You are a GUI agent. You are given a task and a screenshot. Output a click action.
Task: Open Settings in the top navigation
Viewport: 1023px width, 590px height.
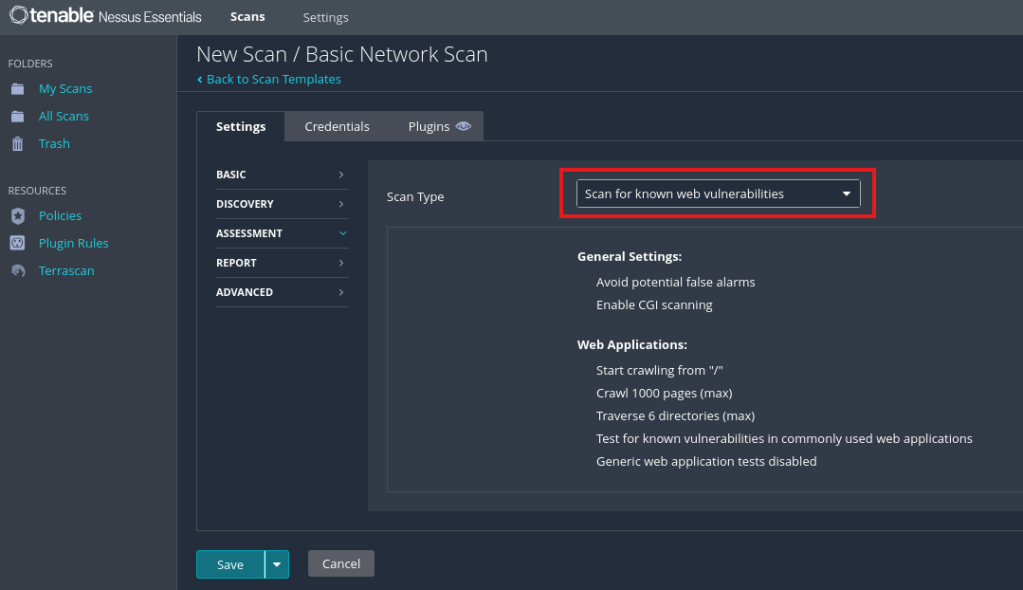tap(325, 18)
